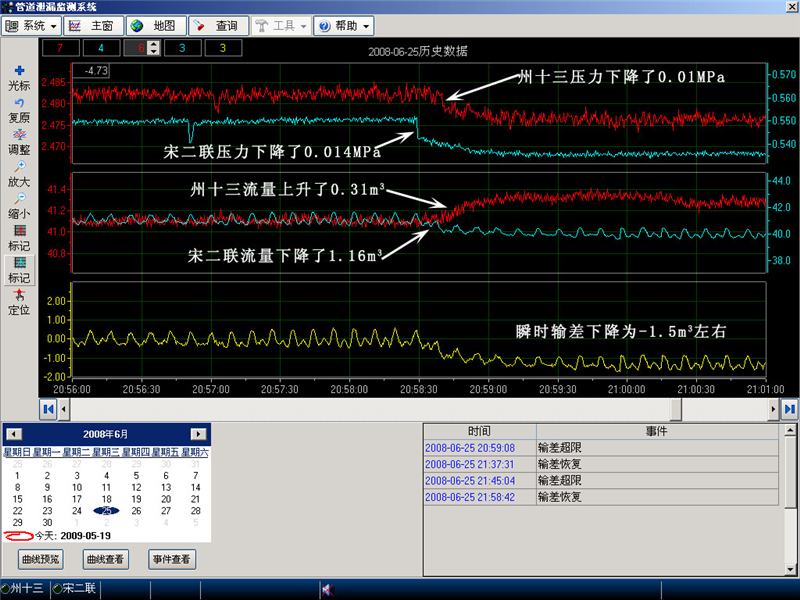Select the 光标 cursor tool

[x=19, y=77]
